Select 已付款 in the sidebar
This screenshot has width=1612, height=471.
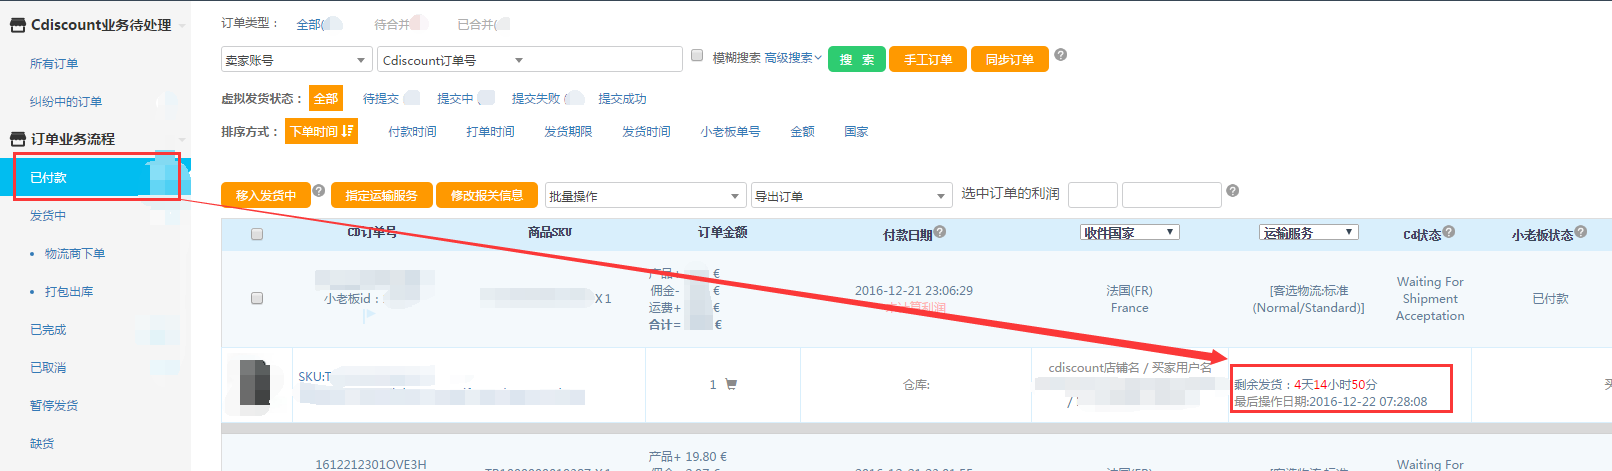coord(95,177)
